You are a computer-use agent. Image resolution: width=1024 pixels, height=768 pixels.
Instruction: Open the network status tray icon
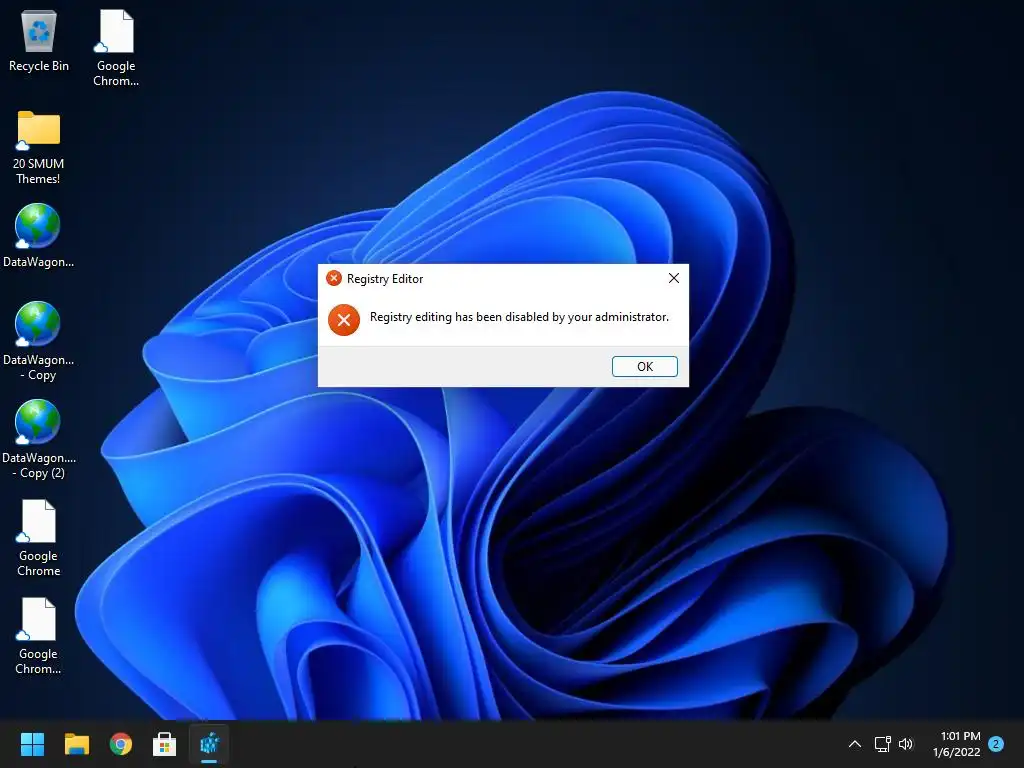(882, 744)
